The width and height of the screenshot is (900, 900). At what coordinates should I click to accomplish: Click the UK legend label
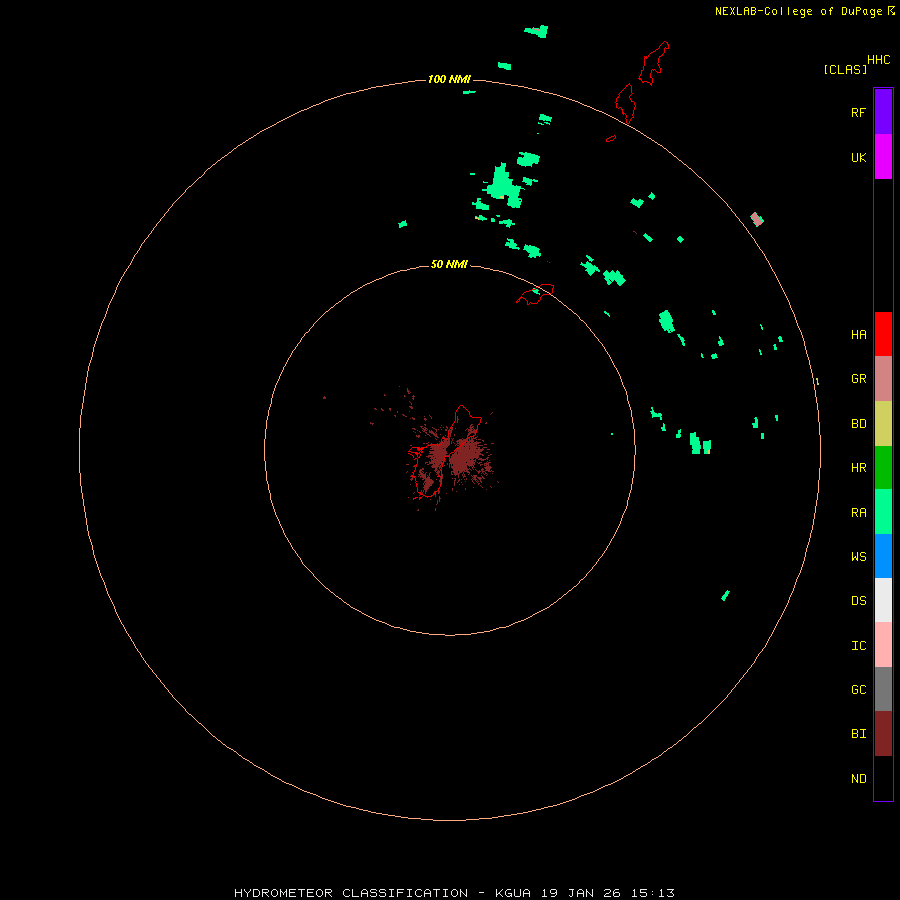point(859,157)
